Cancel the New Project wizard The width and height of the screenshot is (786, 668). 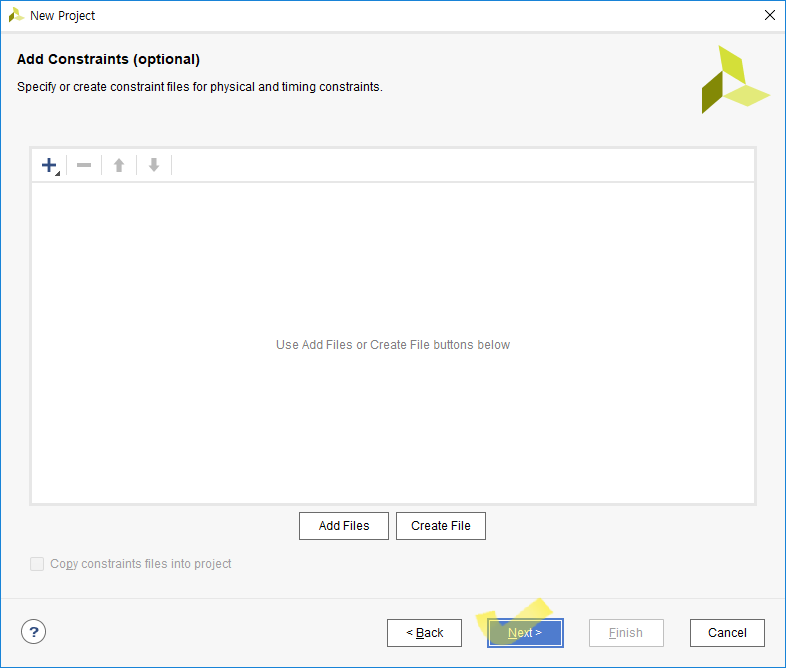[x=727, y=633]
